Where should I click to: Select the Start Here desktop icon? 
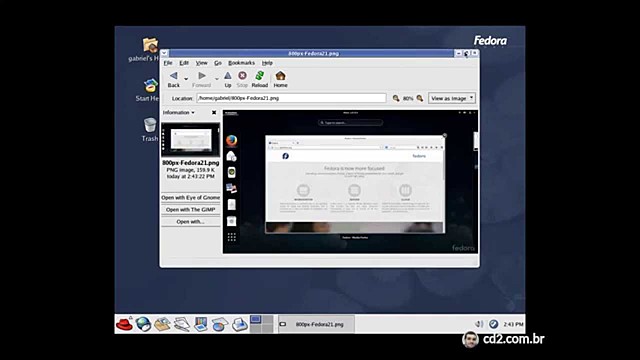tap(148, 90)
